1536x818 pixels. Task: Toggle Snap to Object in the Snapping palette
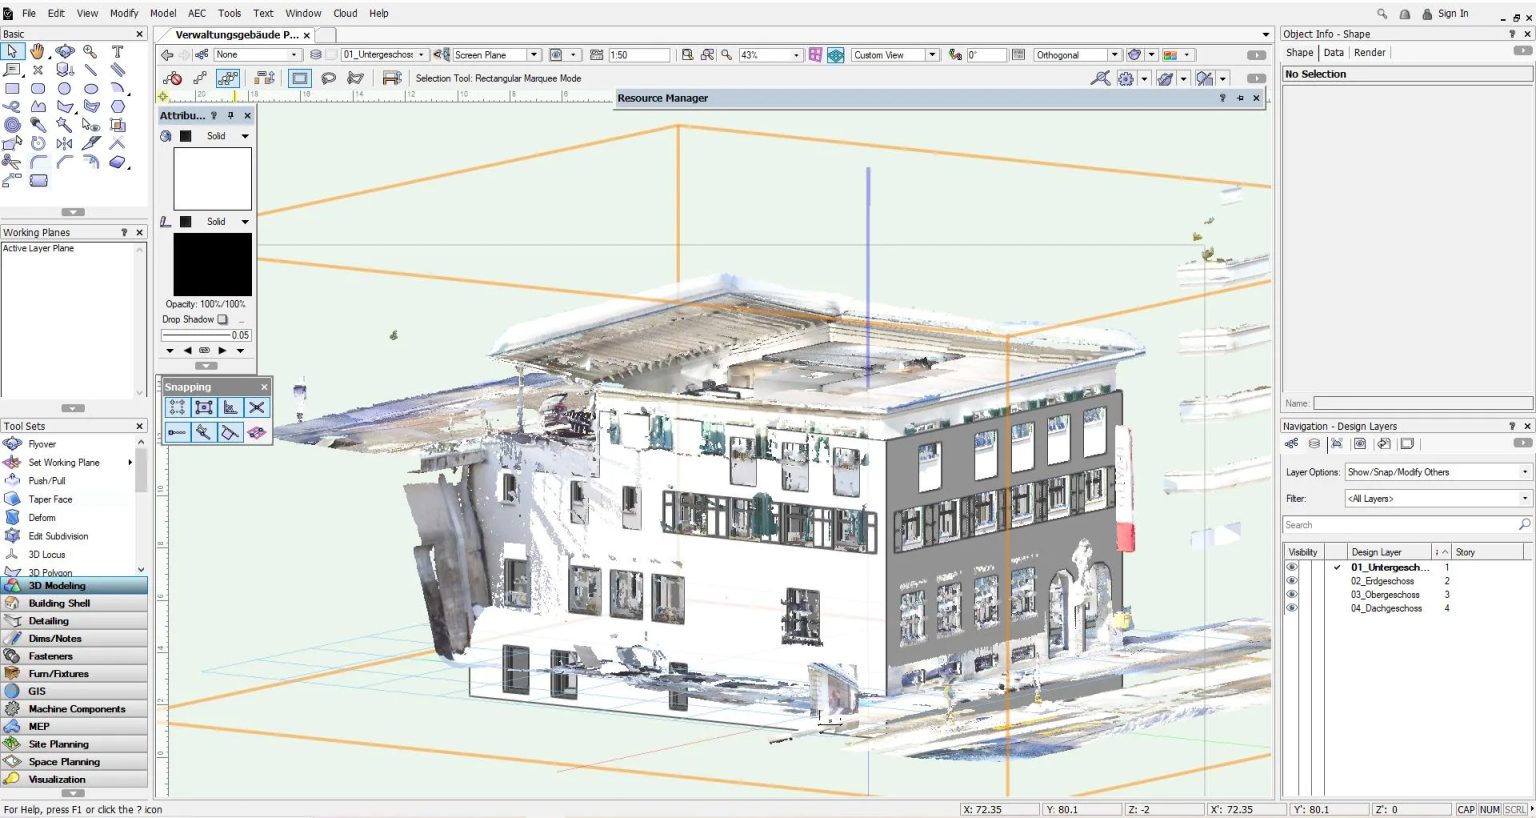coord(203,407)
